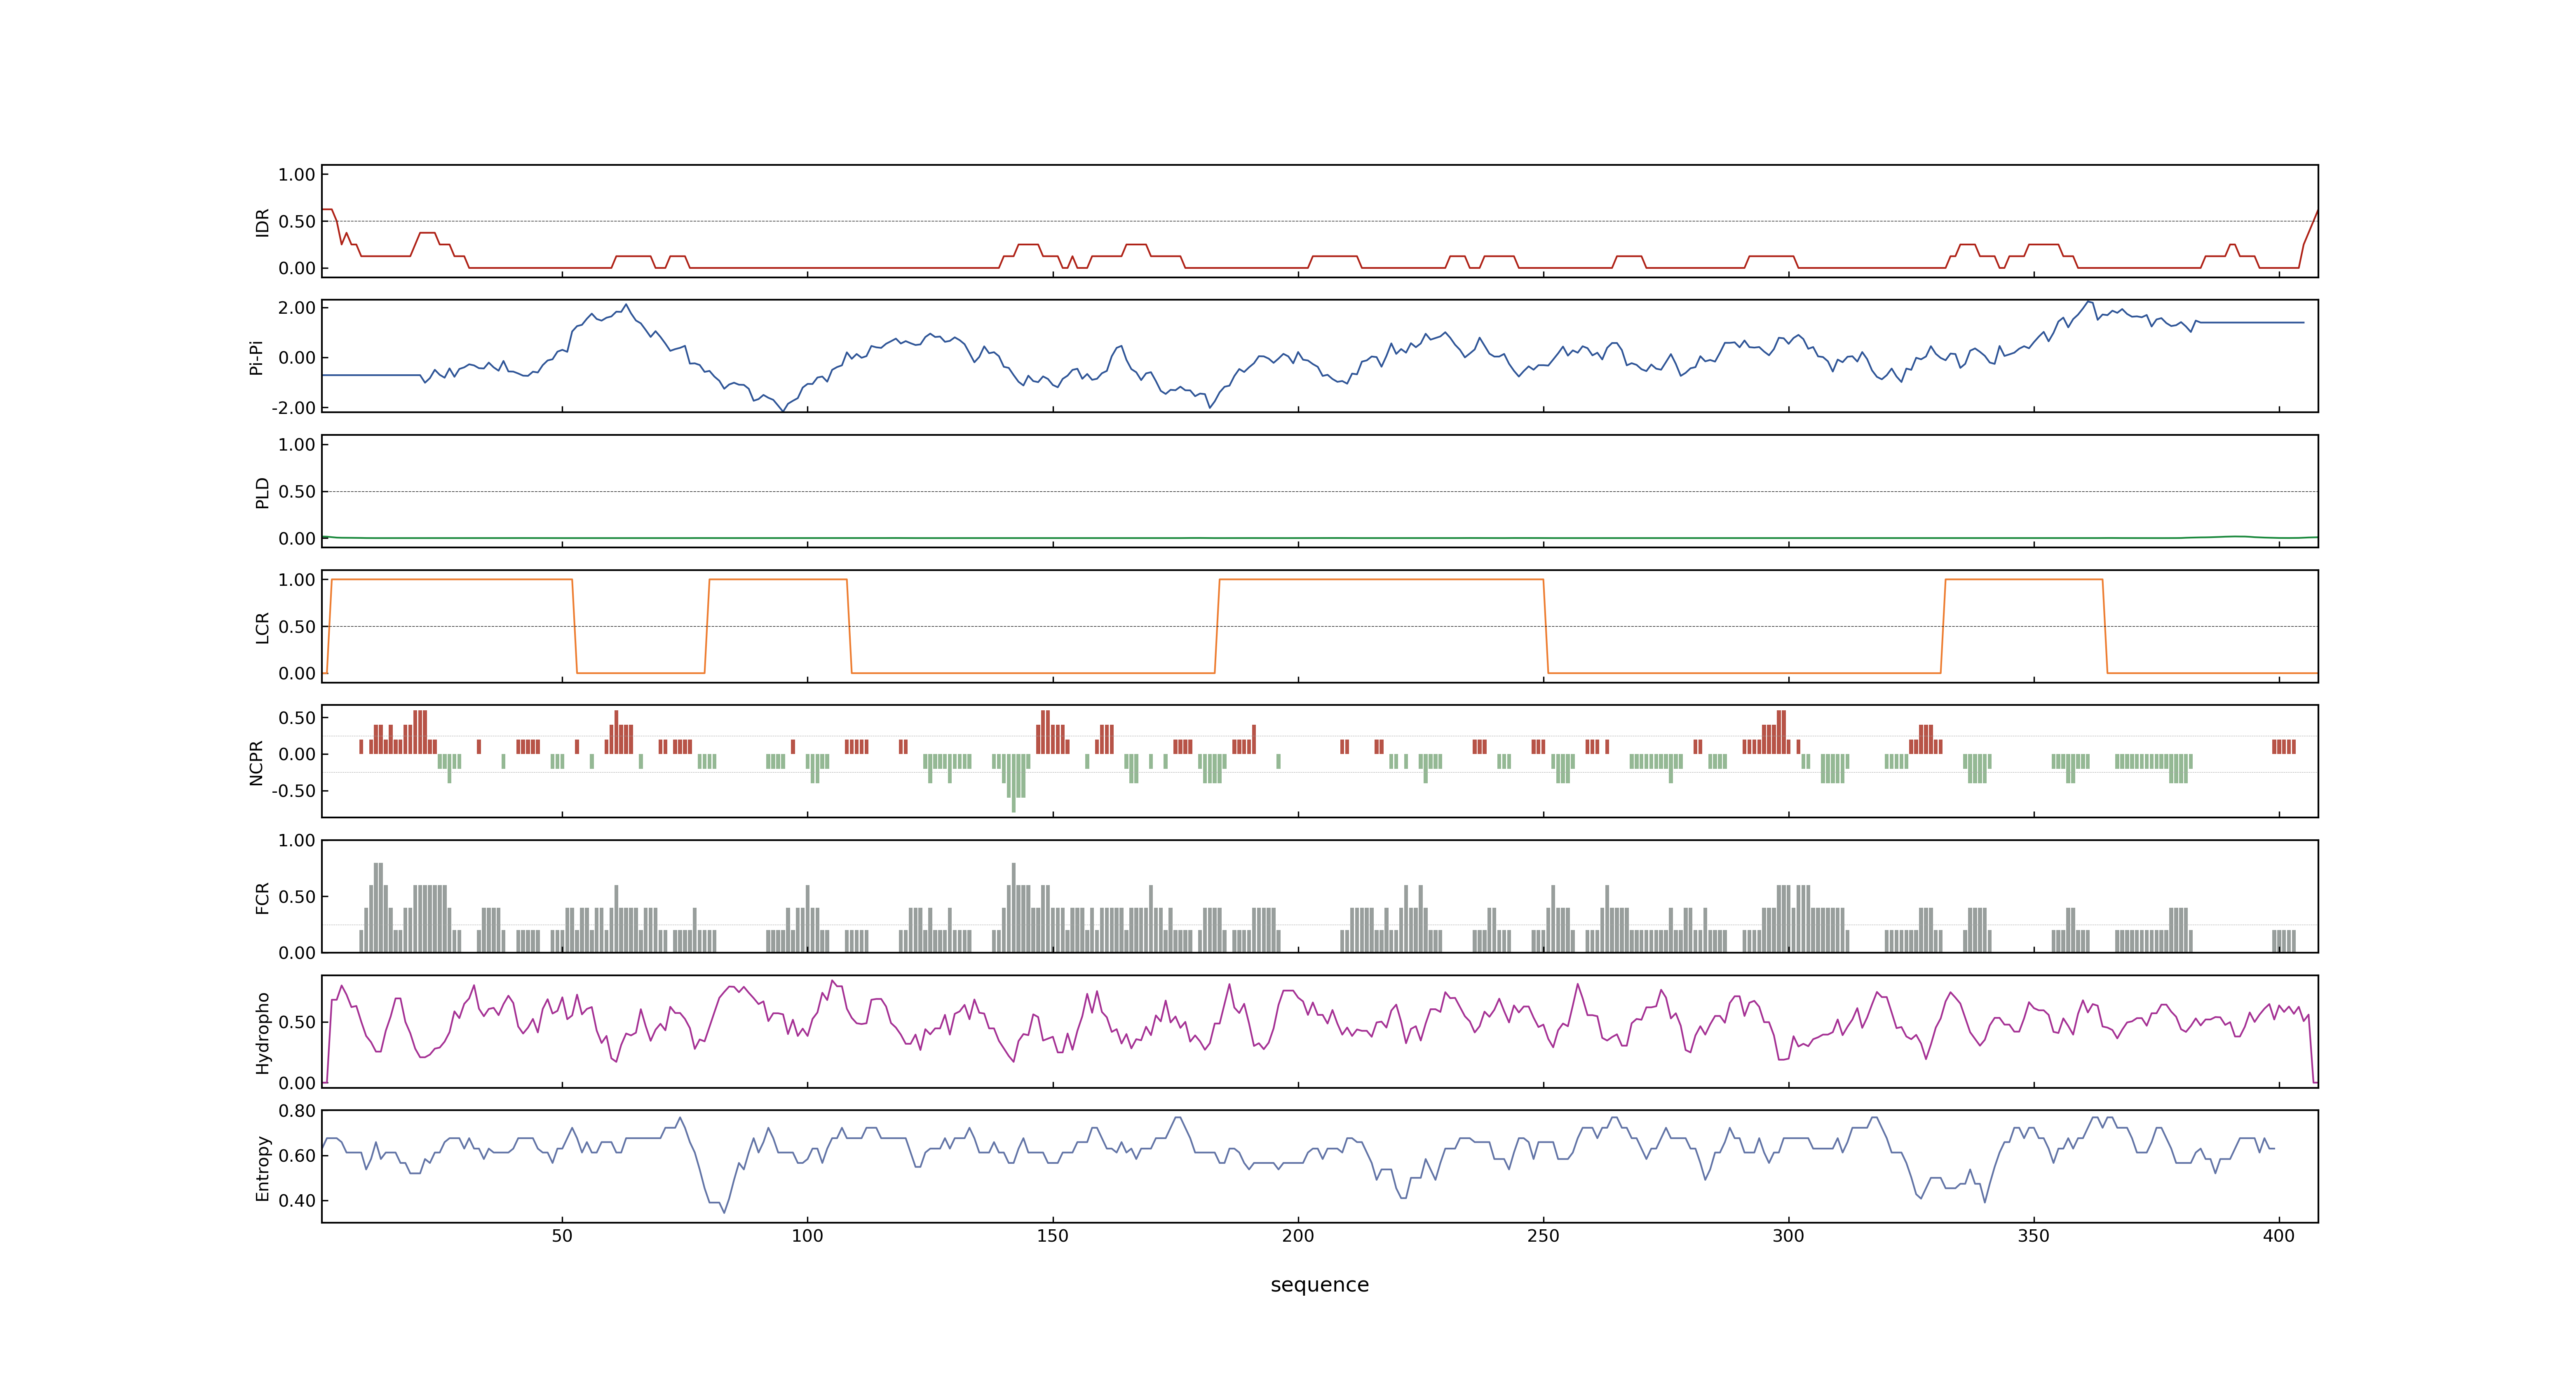Viewport: 2576px width, 1374px height.
Task: Click the LCR y-axis label
Action: [x=263, y=627]
